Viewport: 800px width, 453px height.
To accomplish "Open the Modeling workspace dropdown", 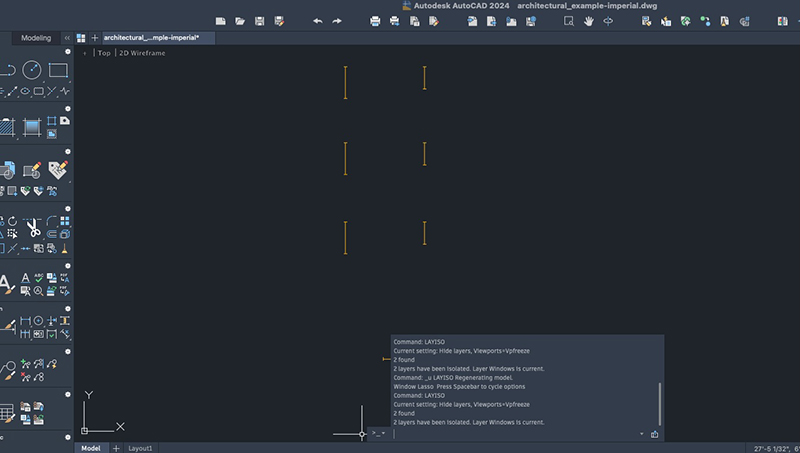I will (36, 38).
